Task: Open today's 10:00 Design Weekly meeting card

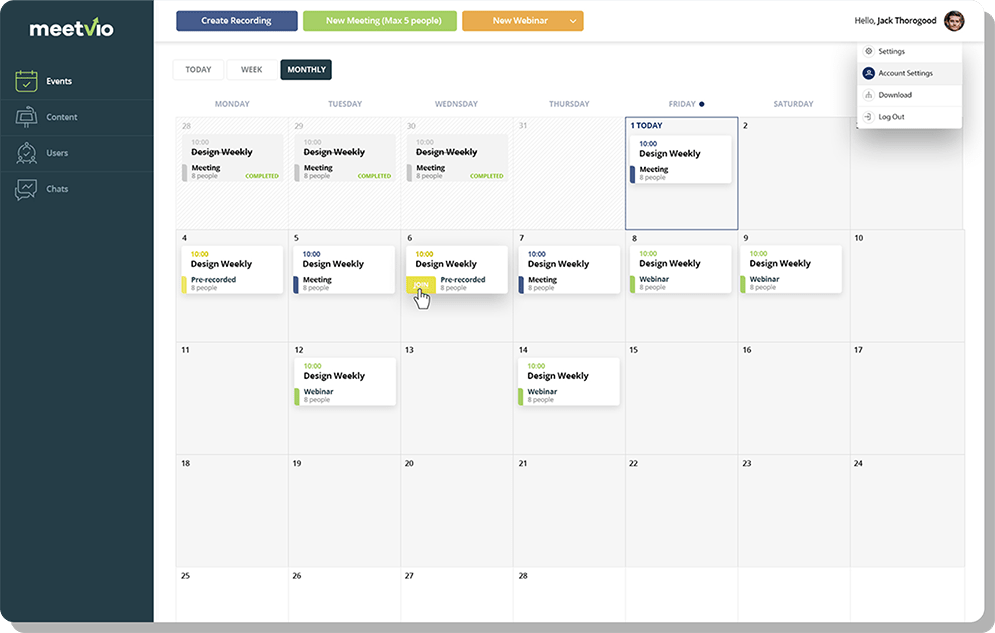Action: pos(680,159)
